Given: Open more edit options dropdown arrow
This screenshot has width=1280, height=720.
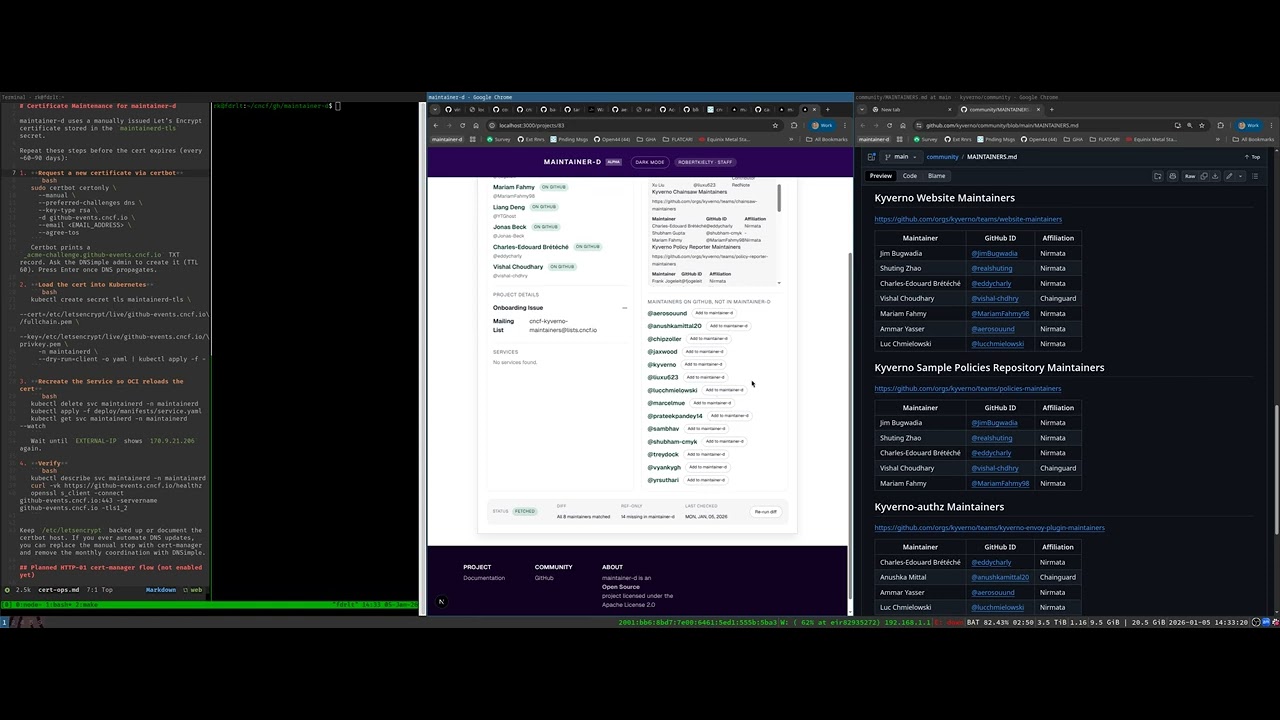Looking at the screenshot, I should pos(1240,176).
